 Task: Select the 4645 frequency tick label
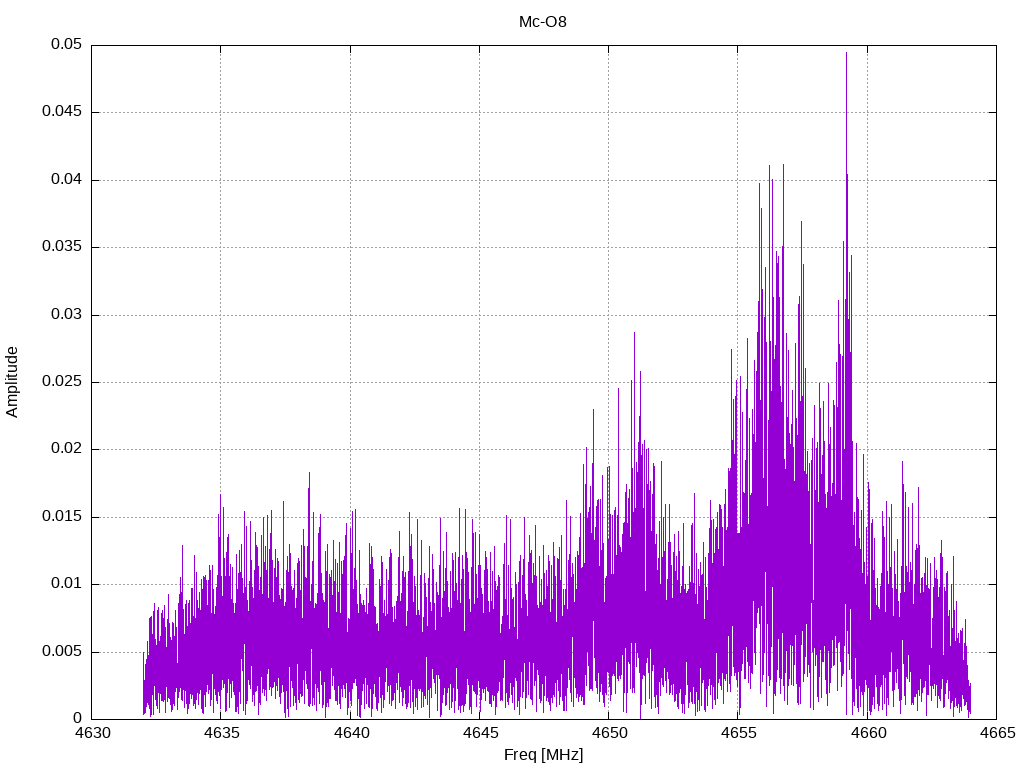[x=479, y=734]
